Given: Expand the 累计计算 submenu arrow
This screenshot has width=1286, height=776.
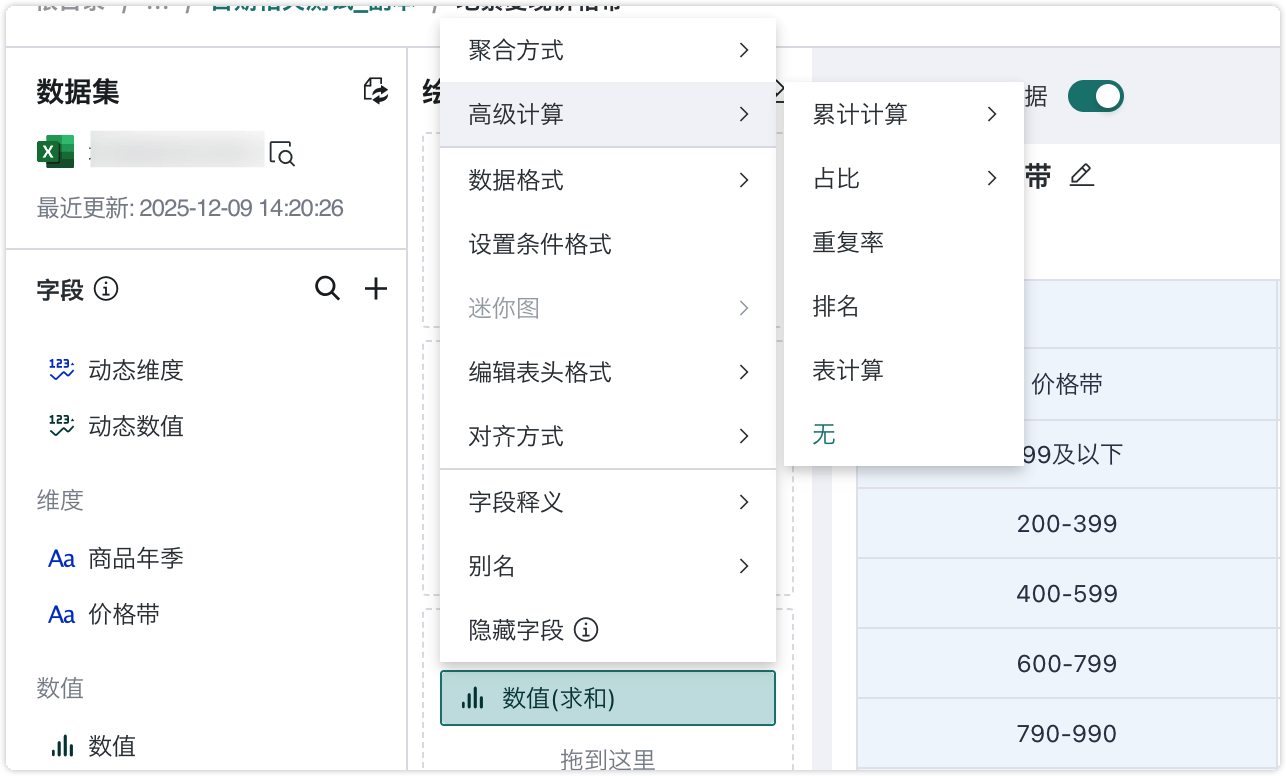Looking at the screenshot, I should [x=992, y=114].
